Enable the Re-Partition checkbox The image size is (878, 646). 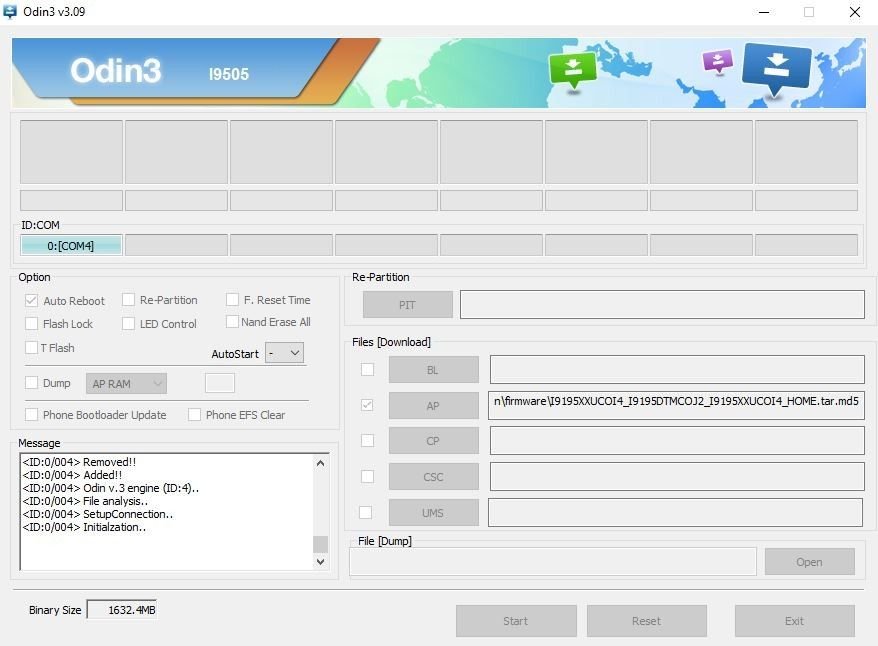[x=128, y=299]
